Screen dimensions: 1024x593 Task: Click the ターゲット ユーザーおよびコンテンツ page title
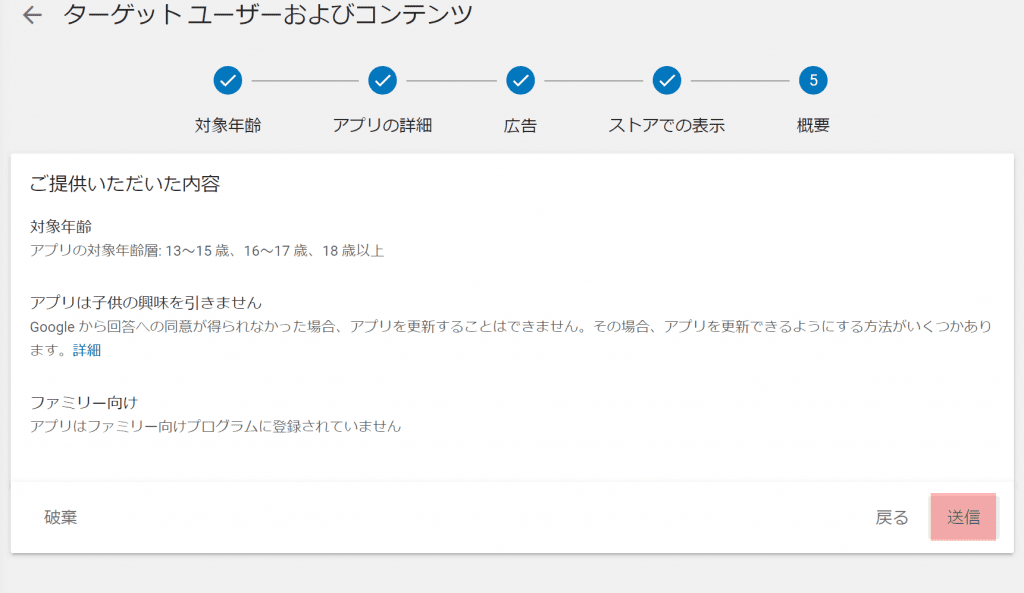(268, 15)
